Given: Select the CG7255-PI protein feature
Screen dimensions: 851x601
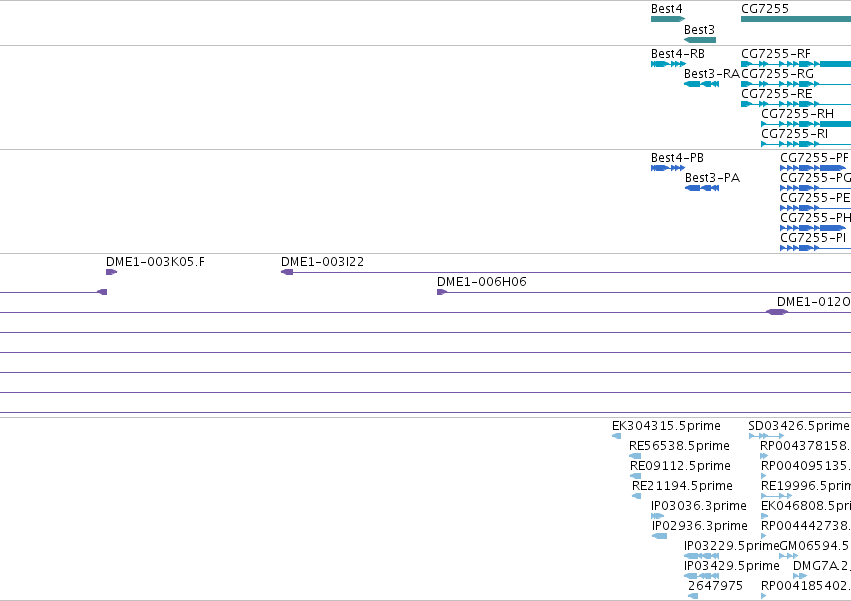Looking at the screenshot, I should tap(815, 248).
